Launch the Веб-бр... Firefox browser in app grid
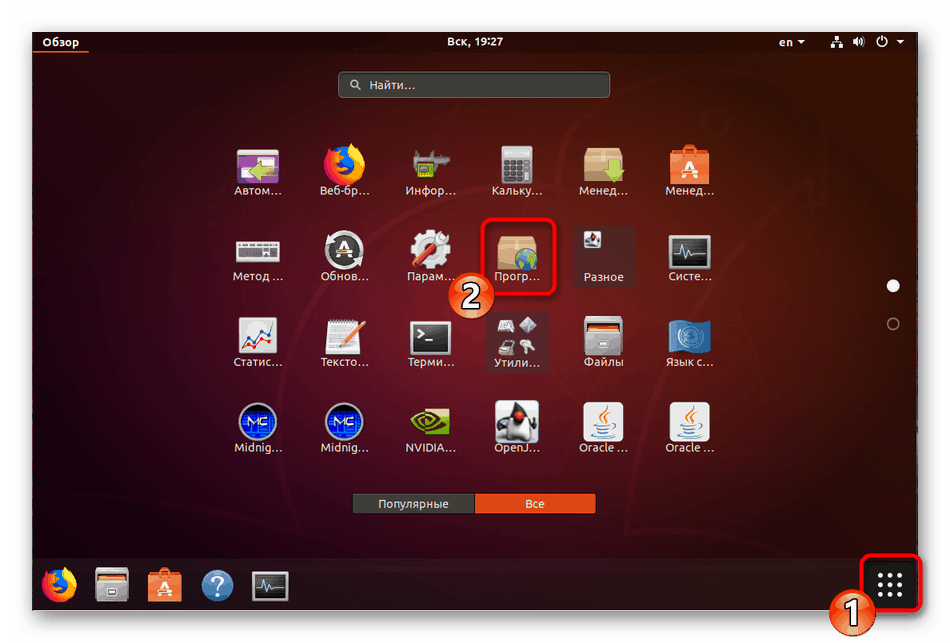 344,172
